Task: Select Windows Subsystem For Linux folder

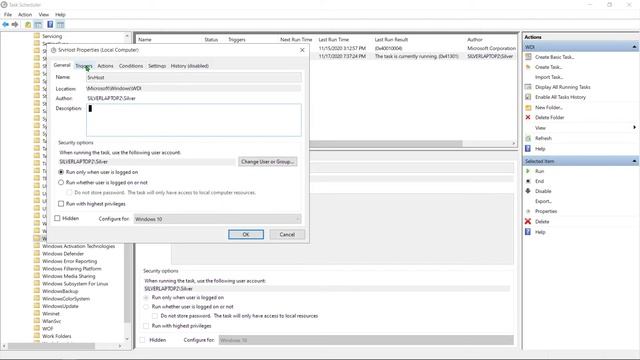Action: click(75, 284)
